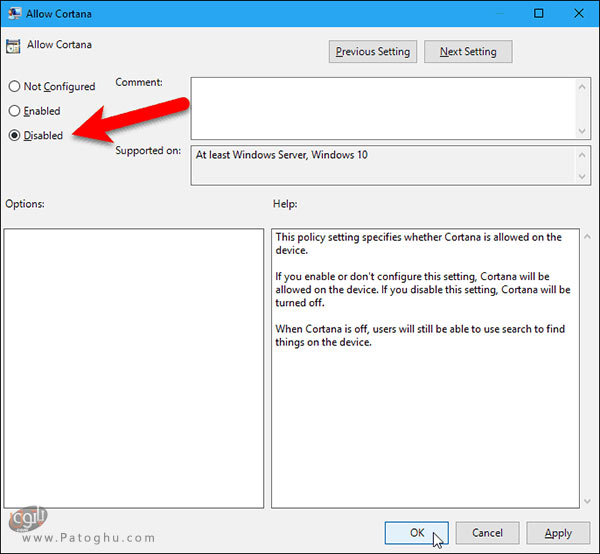Click the 'At least Windows Server, Windows 10' text
This screenshot has height=554, width=600.
(282, 155)
